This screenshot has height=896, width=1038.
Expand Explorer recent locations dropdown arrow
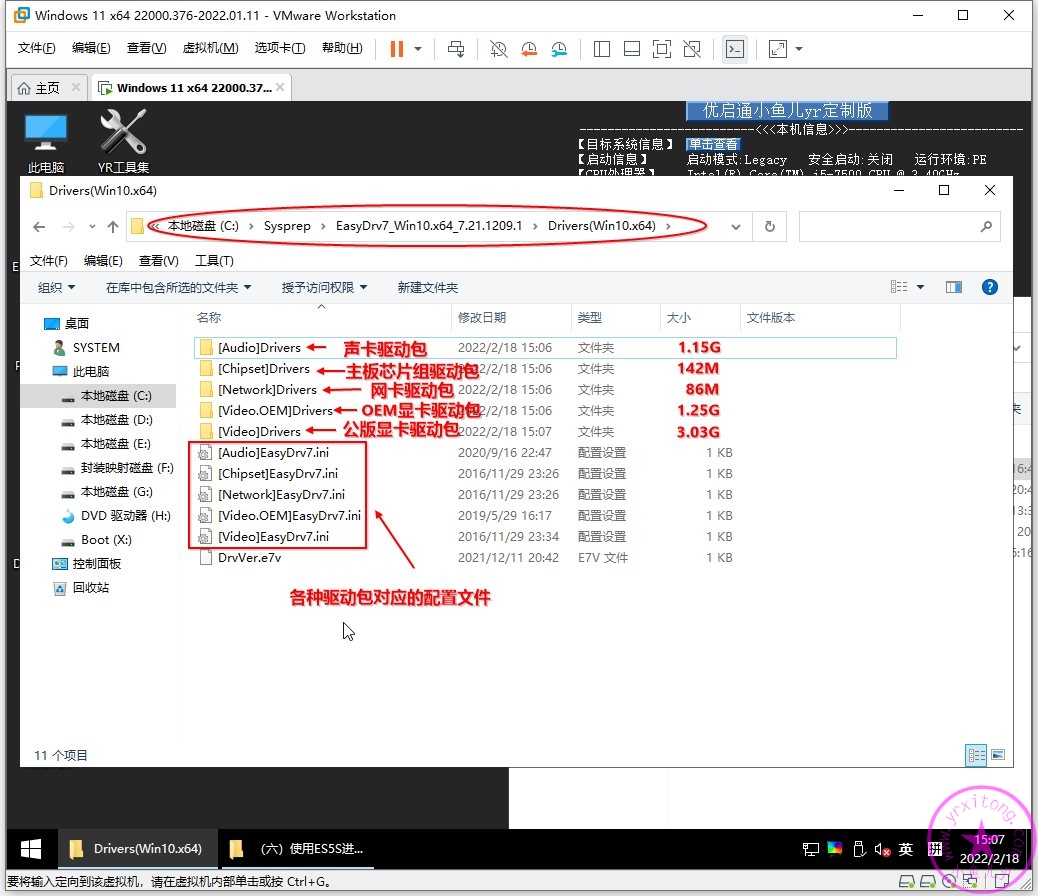(x=92, y=227)
